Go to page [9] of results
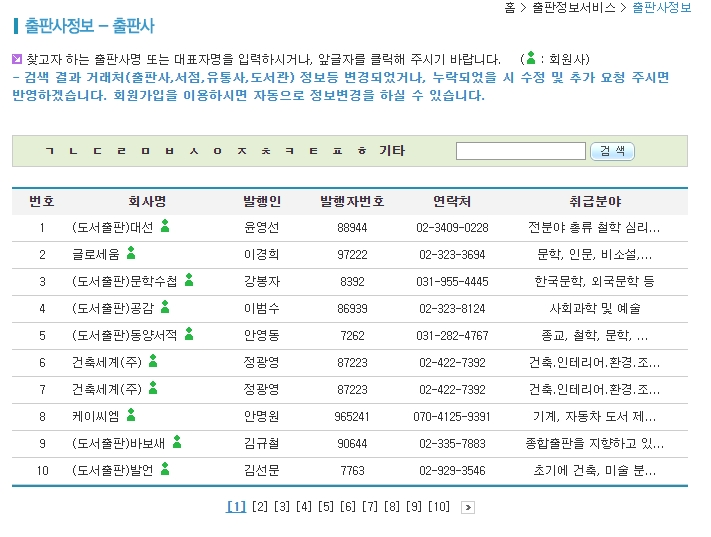This screenshot has width=711, height=537. pos(414,507)
